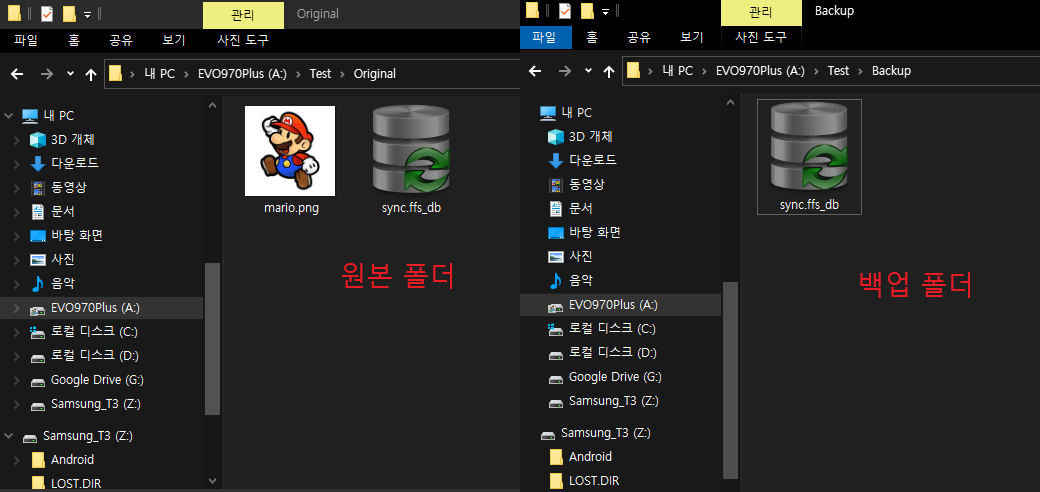The height and width of the screenshot is (492, 1040).
Task: Go back in Backup window
Action: pyautogui.click(x=535, y=71)
